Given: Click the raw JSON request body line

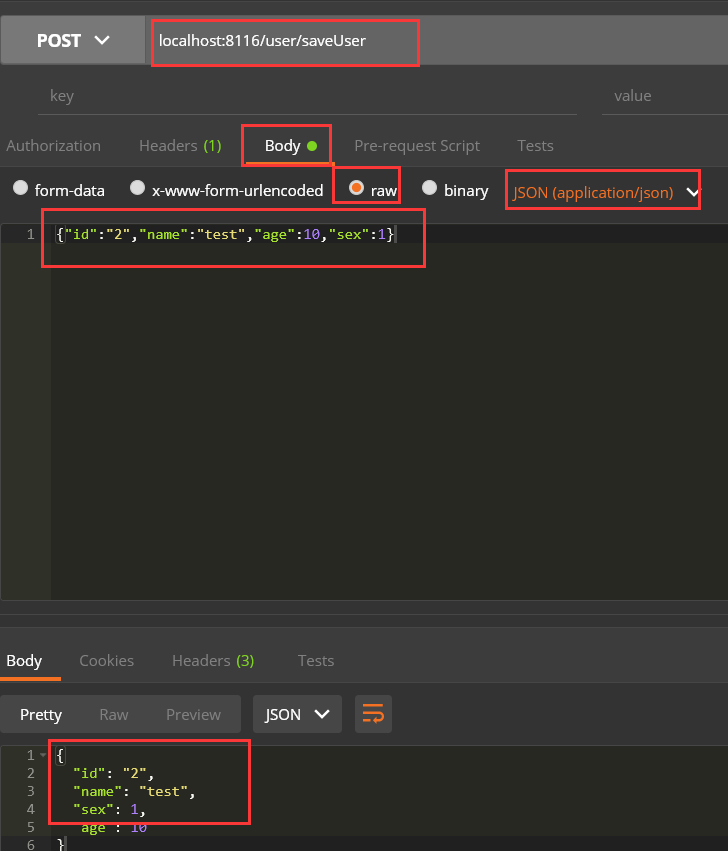Looking at the screenshot, I should [x=226, y=234].
